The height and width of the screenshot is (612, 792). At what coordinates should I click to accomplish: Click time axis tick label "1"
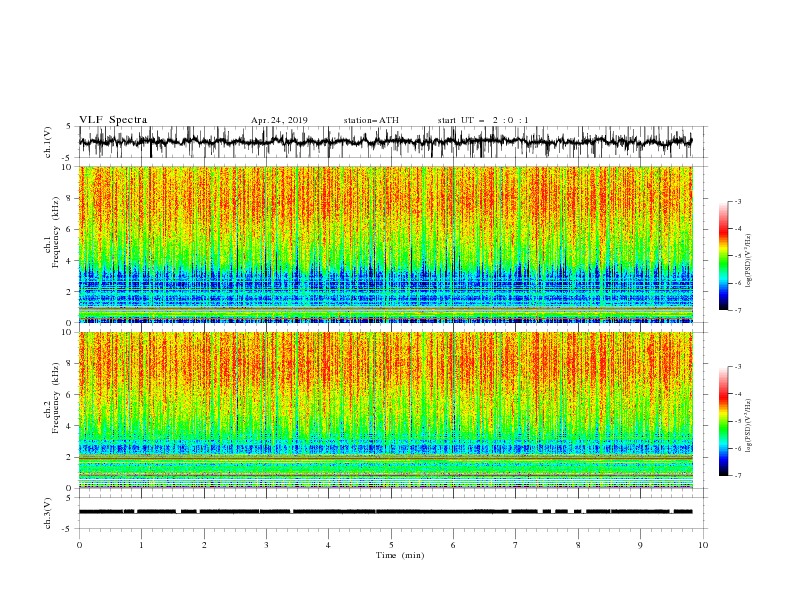point(141,545)
